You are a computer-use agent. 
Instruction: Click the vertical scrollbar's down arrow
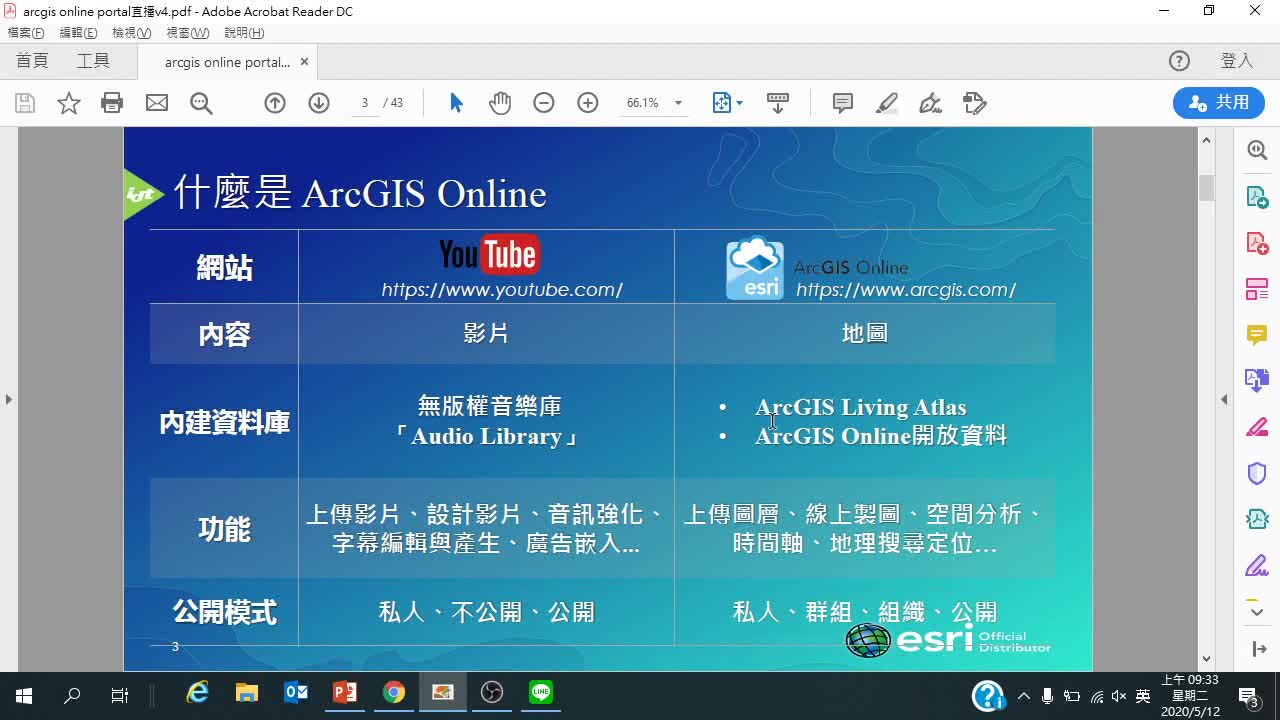[1206, 659]
